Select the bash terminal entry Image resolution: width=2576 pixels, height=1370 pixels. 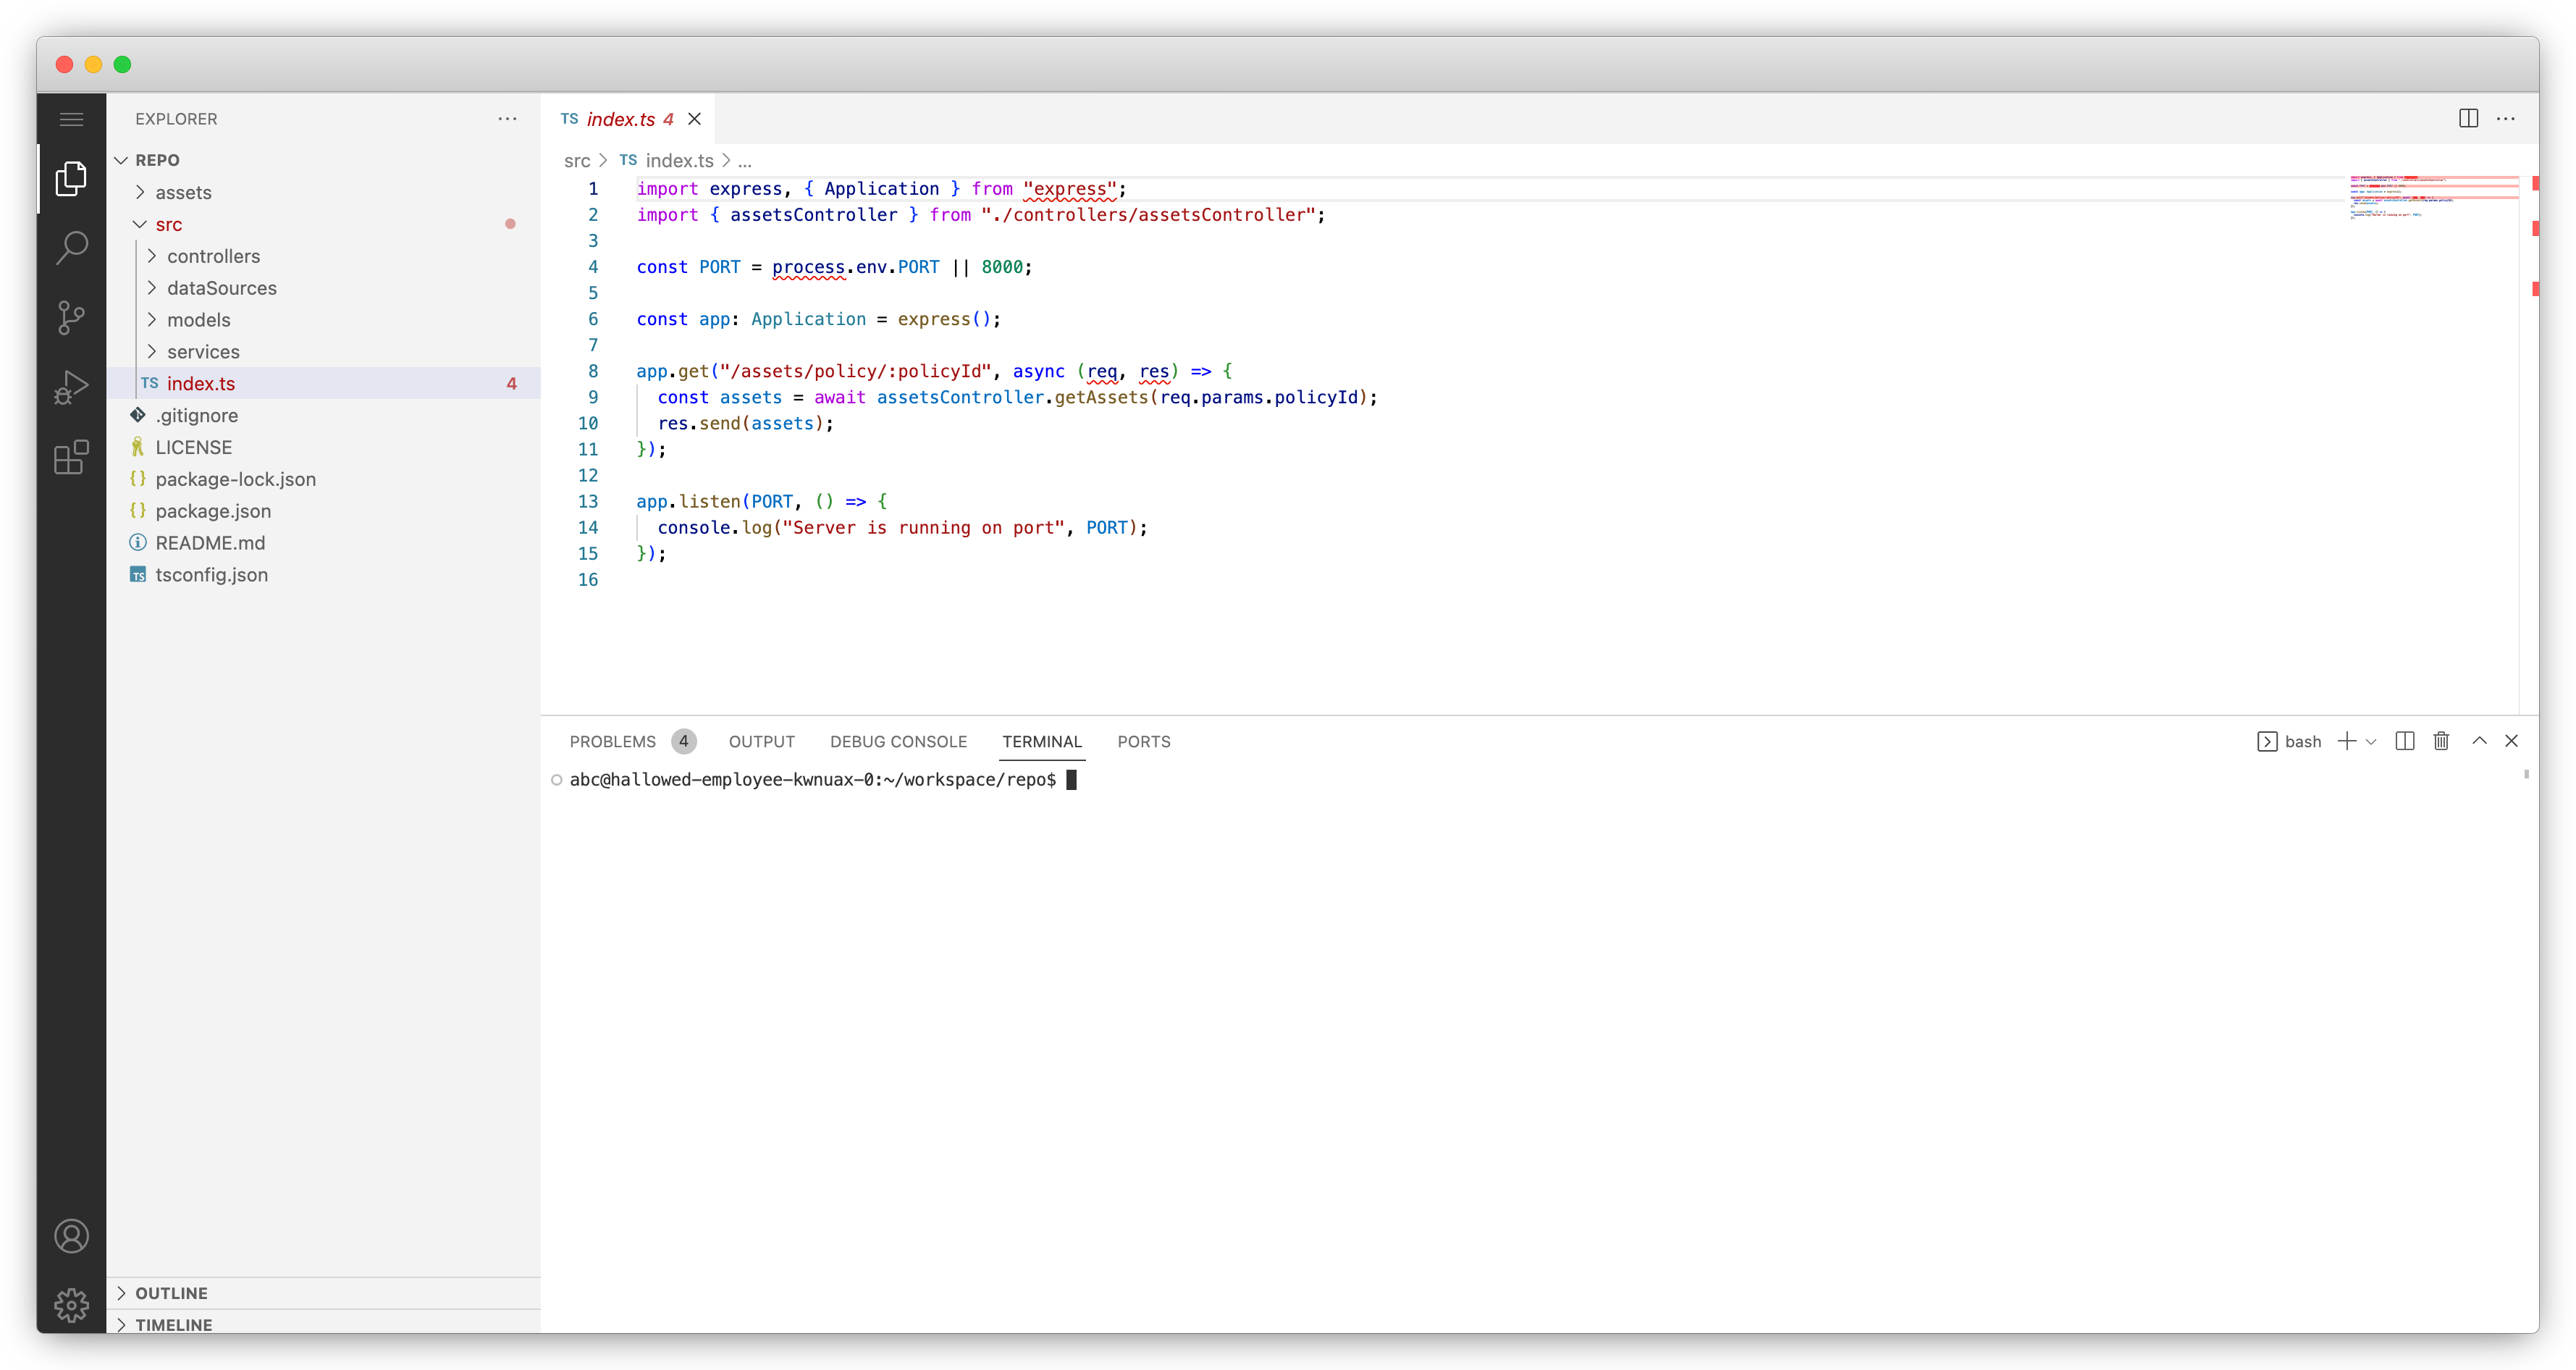coord(2289,741)
